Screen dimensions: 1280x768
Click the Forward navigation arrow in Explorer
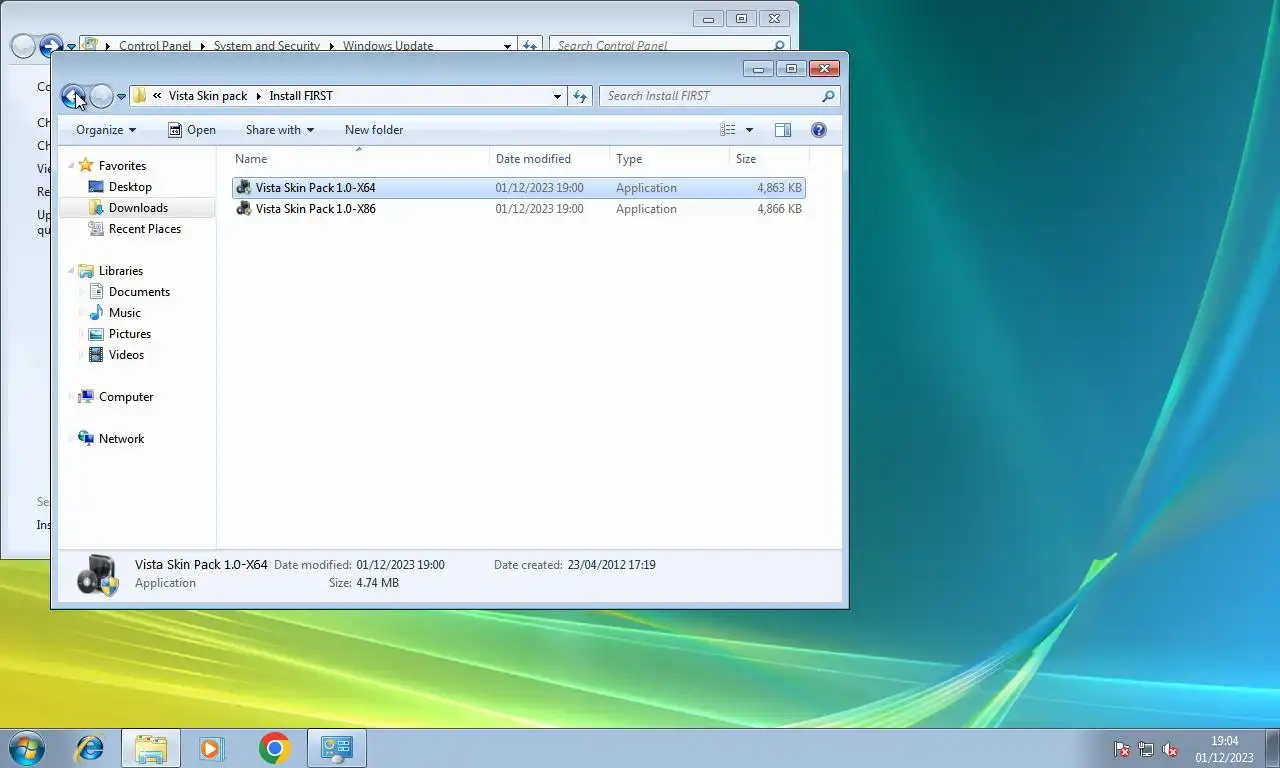coord(101,96)
